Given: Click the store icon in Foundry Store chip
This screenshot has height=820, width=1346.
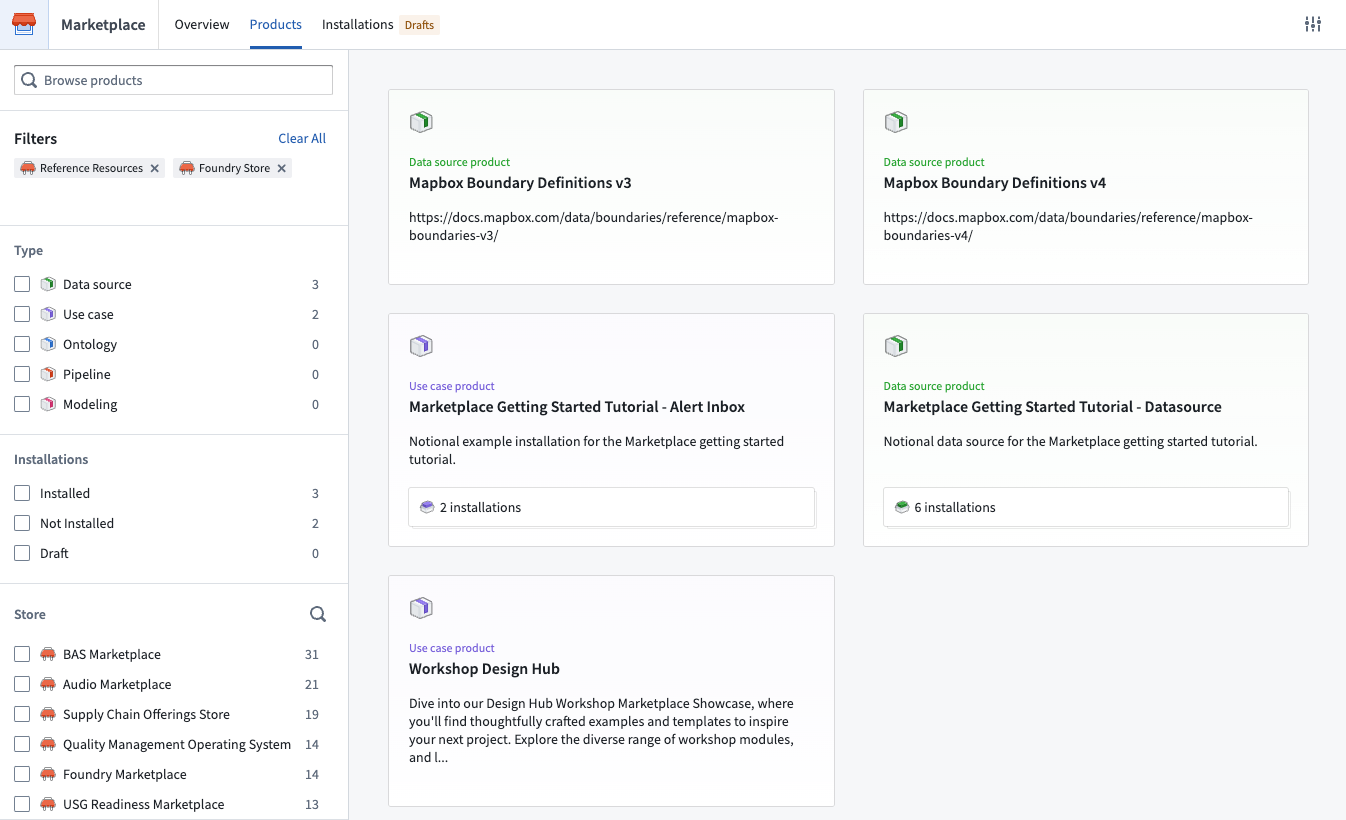Looking at the screenshot, I should [186, 168].
